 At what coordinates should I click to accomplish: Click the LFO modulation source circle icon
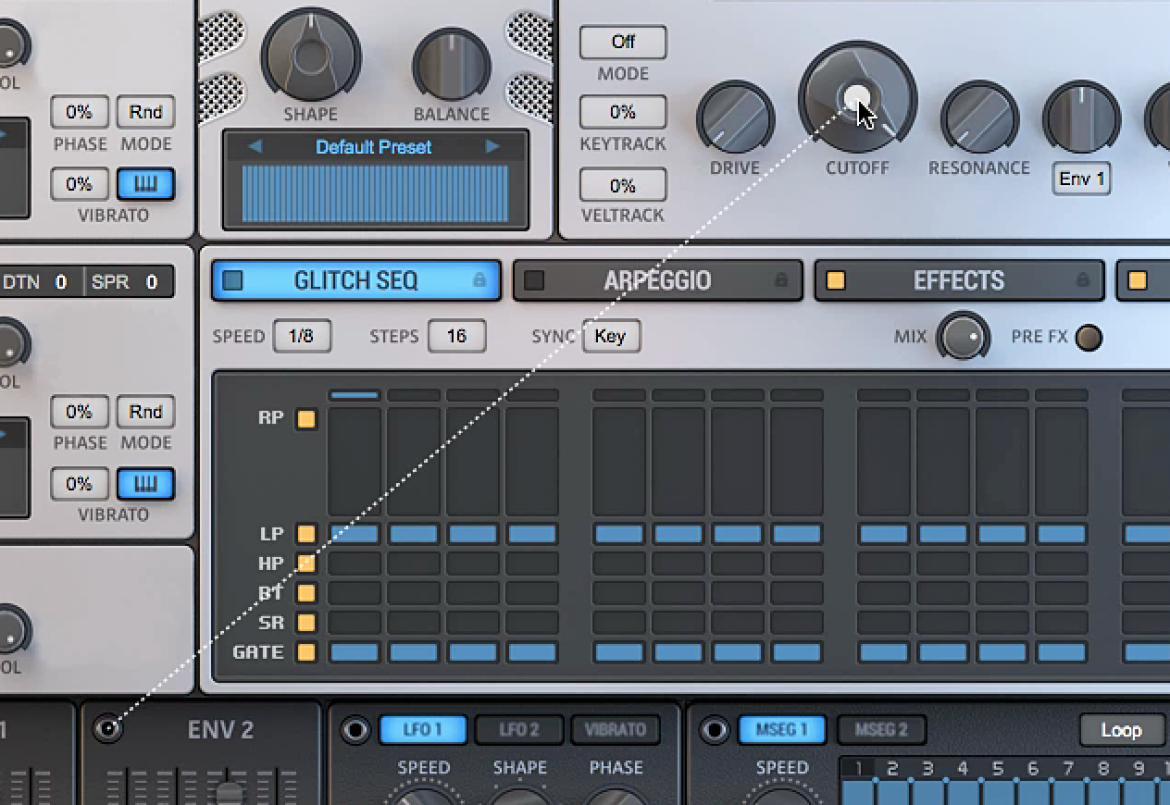click(x=355, y=730)
